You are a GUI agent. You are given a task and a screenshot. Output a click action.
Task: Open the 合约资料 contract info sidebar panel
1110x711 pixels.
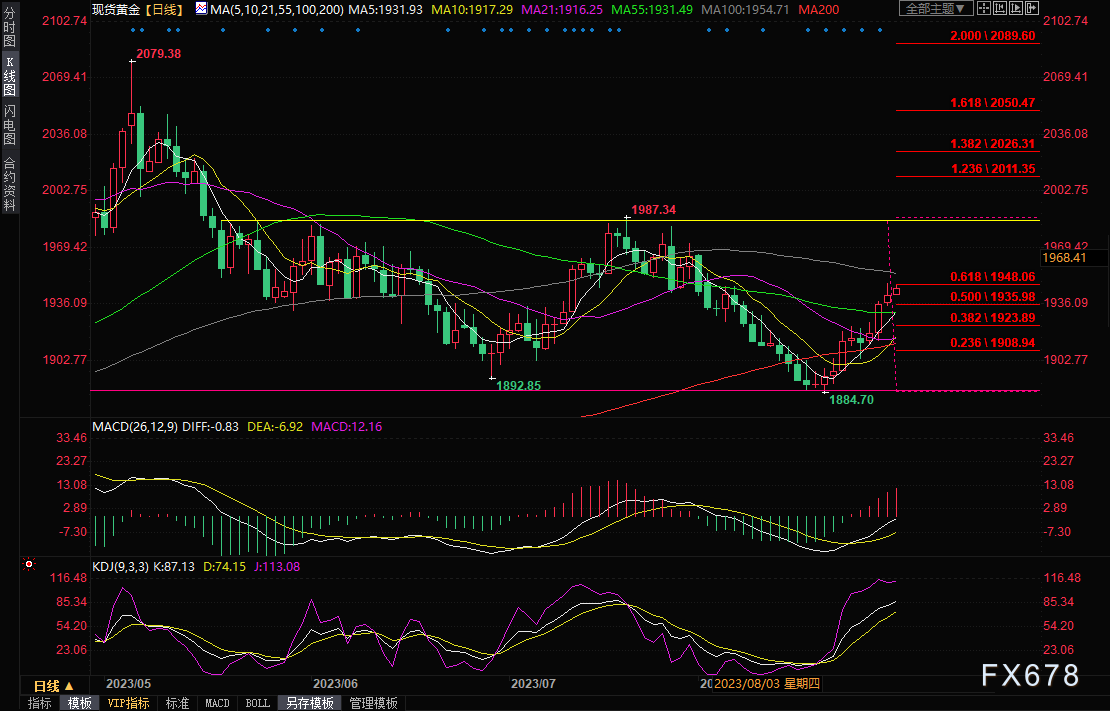click(9, 184)
